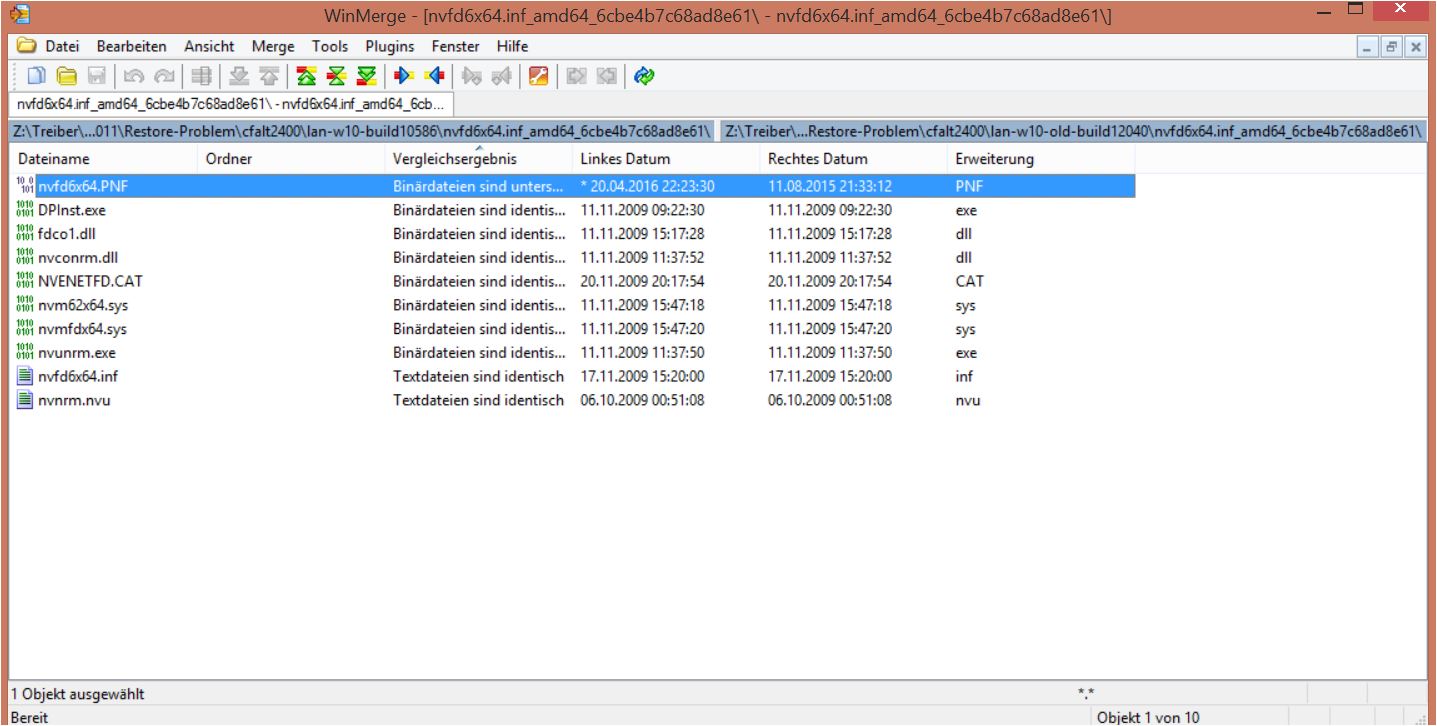This screenshot has width=1437, height=726.
Task: Open the Tools menu
Action: [x=330, y=46]
